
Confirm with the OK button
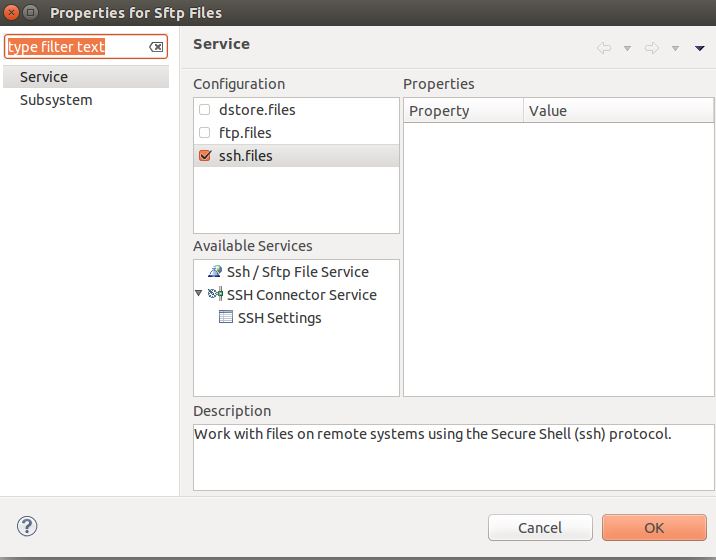click(654, 527)
